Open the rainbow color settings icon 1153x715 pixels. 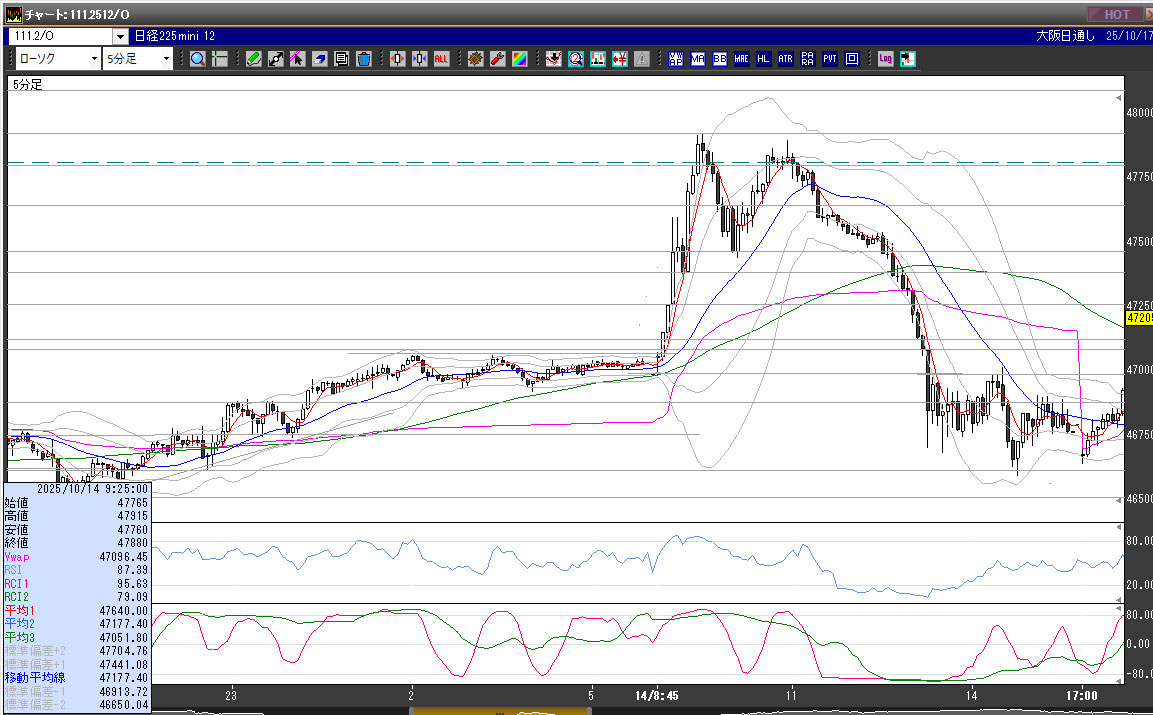point(519,59)
